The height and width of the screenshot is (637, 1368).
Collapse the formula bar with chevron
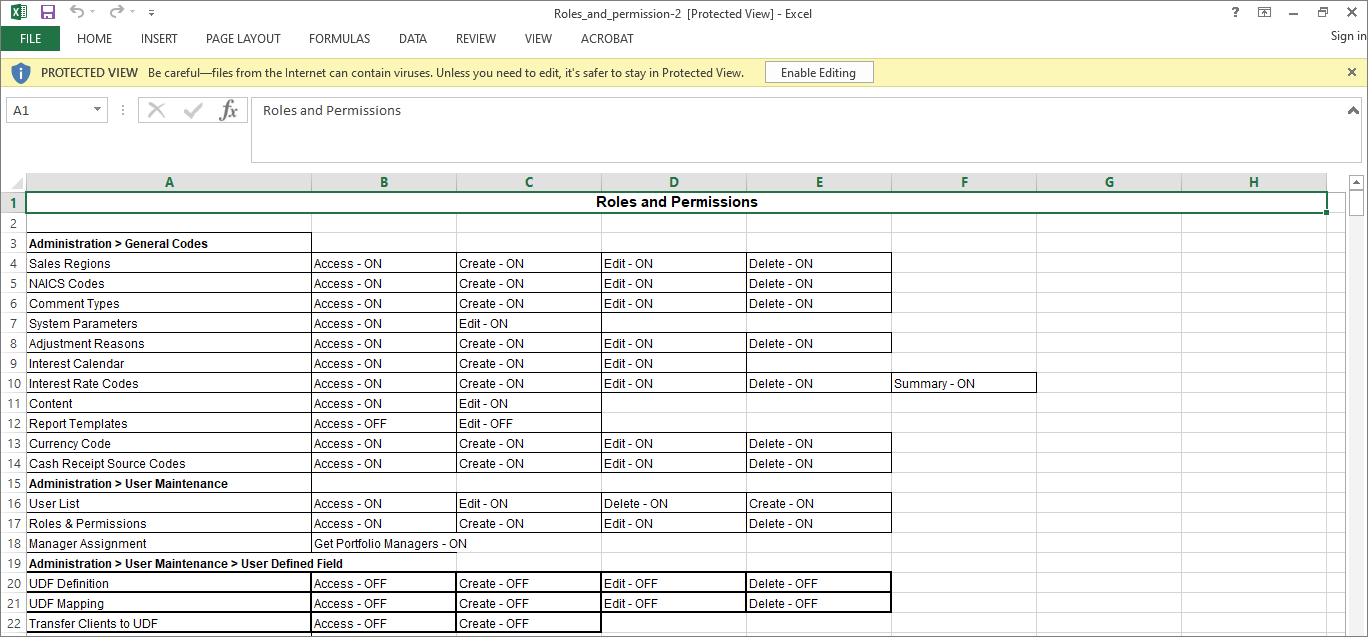1353,111
